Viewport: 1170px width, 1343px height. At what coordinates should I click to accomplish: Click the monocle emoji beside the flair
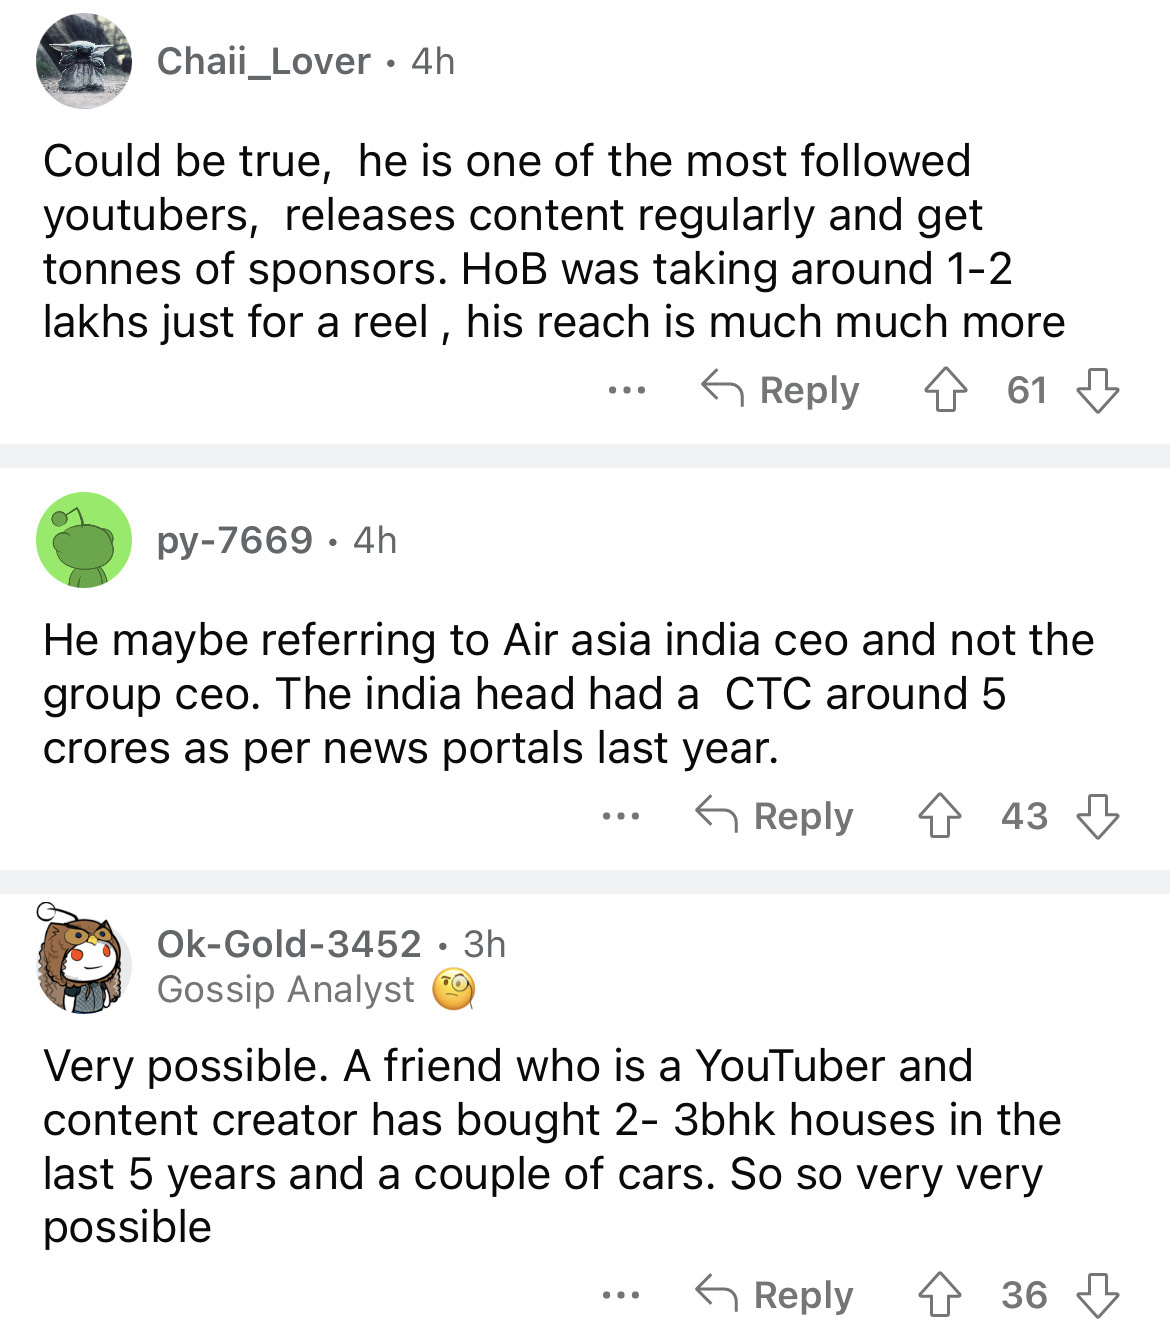pyautogui.click(x=453, y=989)
